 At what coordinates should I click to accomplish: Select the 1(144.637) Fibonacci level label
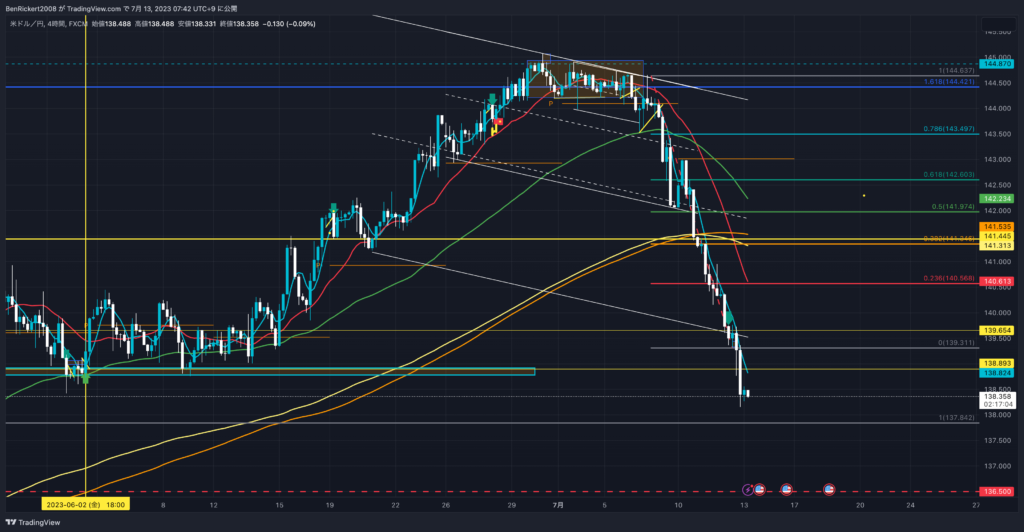(x=956, y=70)
